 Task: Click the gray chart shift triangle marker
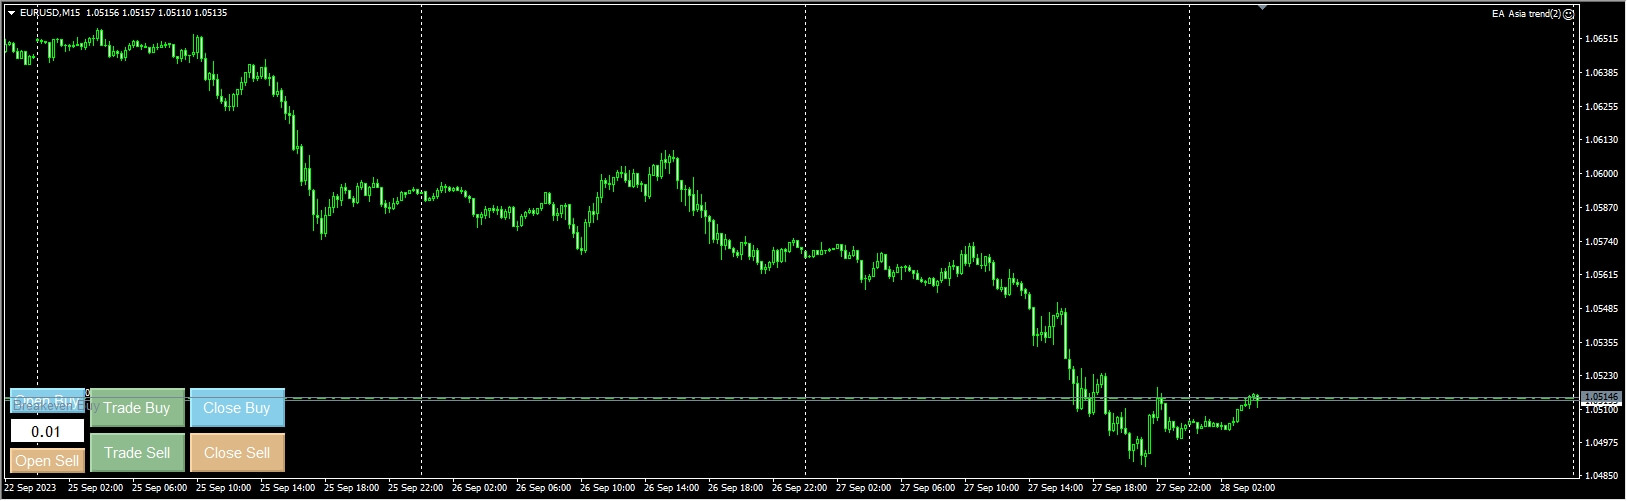(x=1262, y=8)
